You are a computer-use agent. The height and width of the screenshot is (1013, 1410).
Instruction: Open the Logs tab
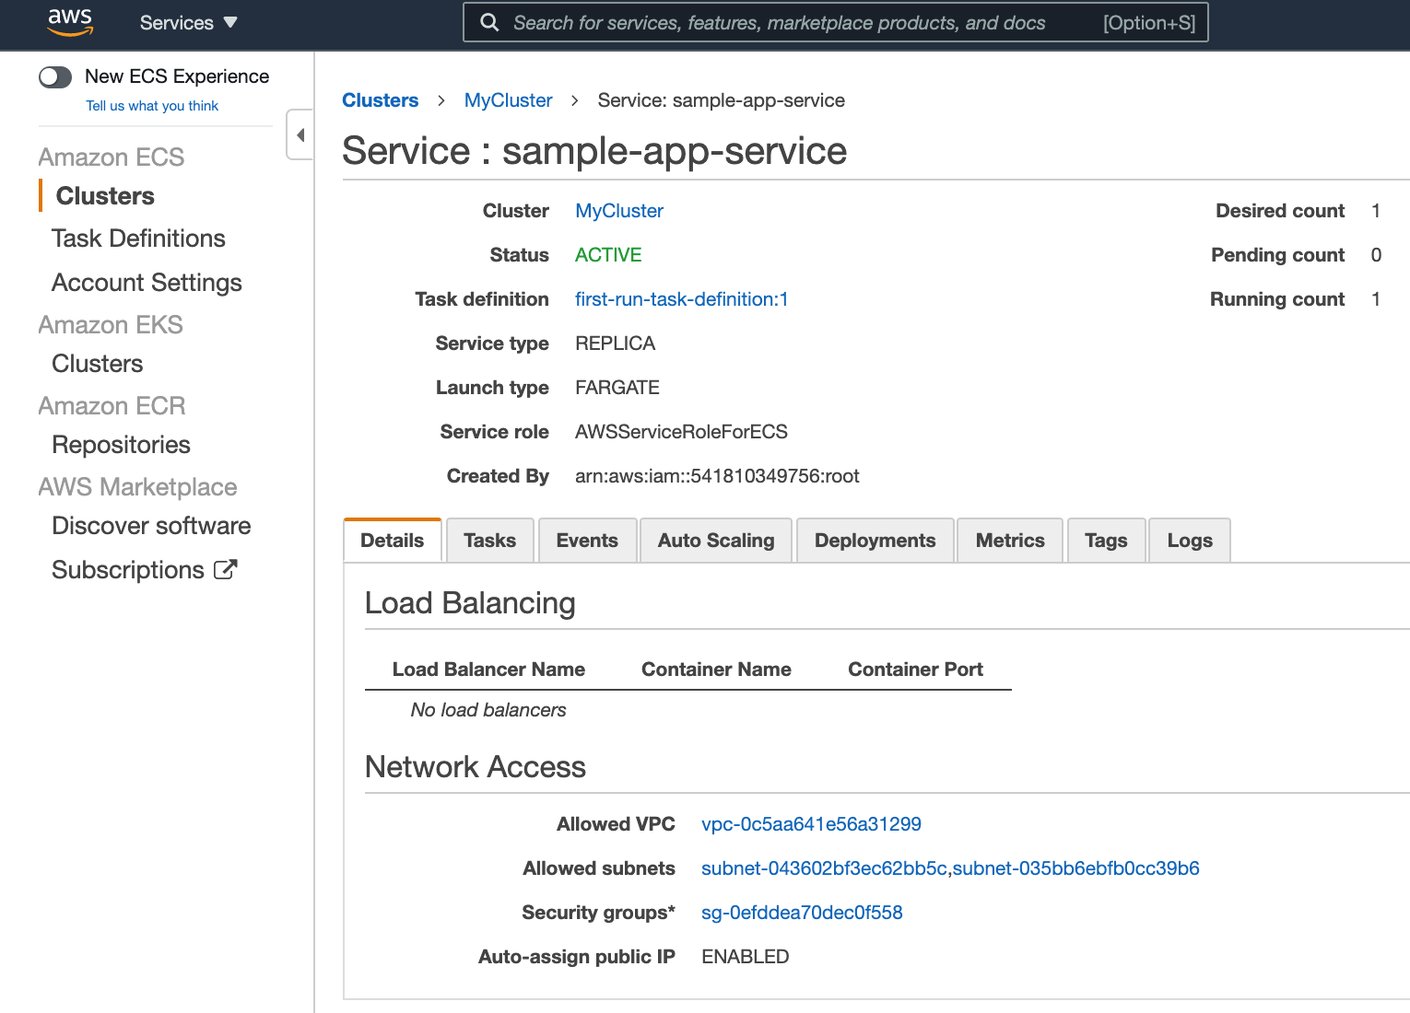[x=1189, y=540]
